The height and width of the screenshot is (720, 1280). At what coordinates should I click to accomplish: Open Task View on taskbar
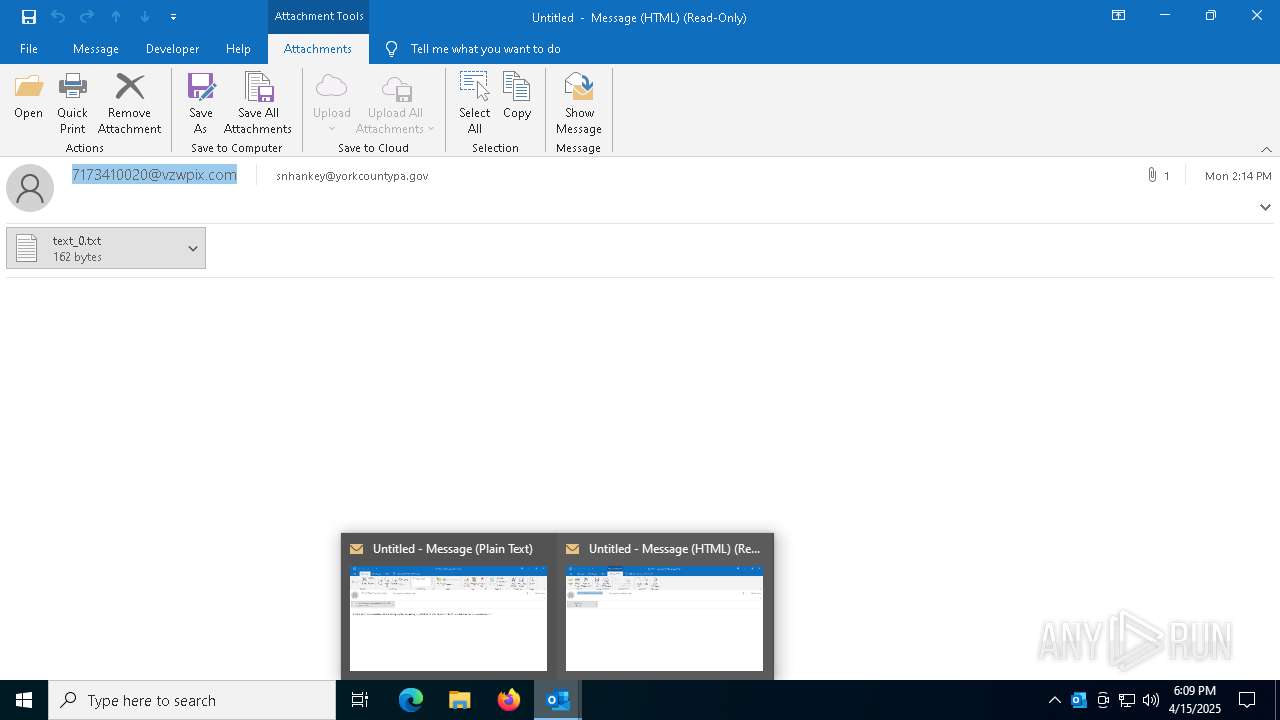pyautogui.click(x=360, y=700)
